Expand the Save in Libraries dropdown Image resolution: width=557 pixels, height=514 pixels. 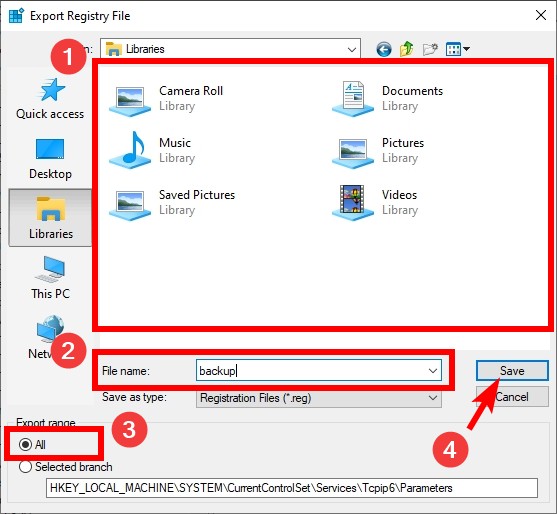pyautogui.click(x=352, y=49)
